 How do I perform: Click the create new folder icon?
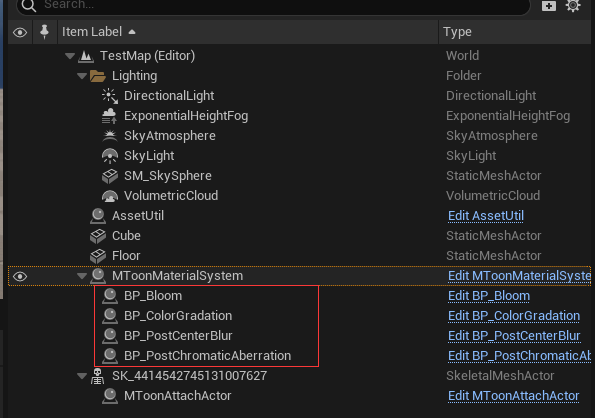(549, 5)
